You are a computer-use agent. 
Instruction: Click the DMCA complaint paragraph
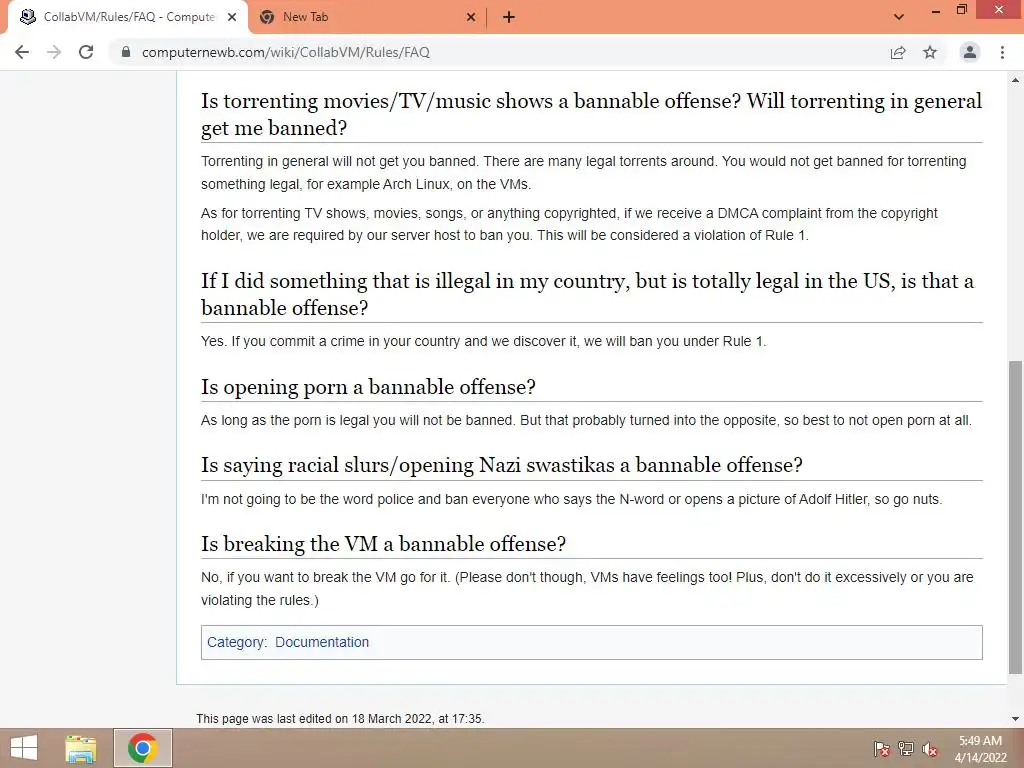569,224
